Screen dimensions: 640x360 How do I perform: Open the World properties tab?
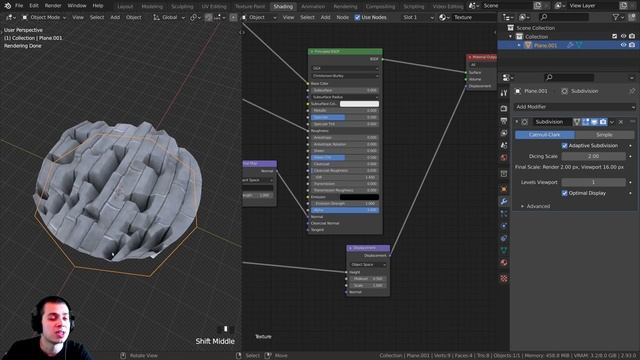tap(504, 158)
